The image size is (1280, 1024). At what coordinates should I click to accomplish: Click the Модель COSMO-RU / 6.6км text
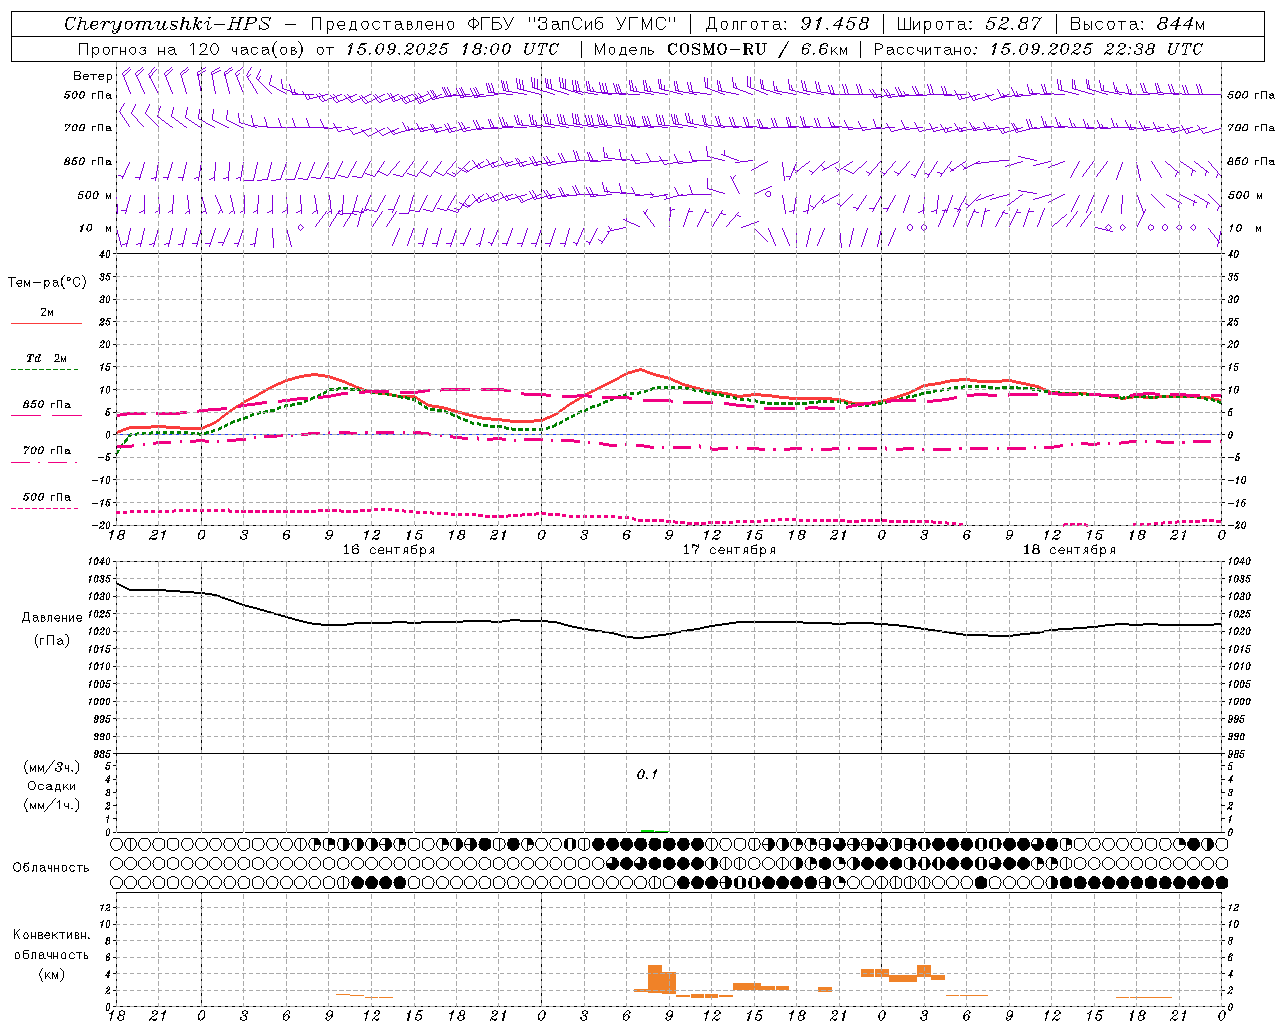(x=720, y=49)
